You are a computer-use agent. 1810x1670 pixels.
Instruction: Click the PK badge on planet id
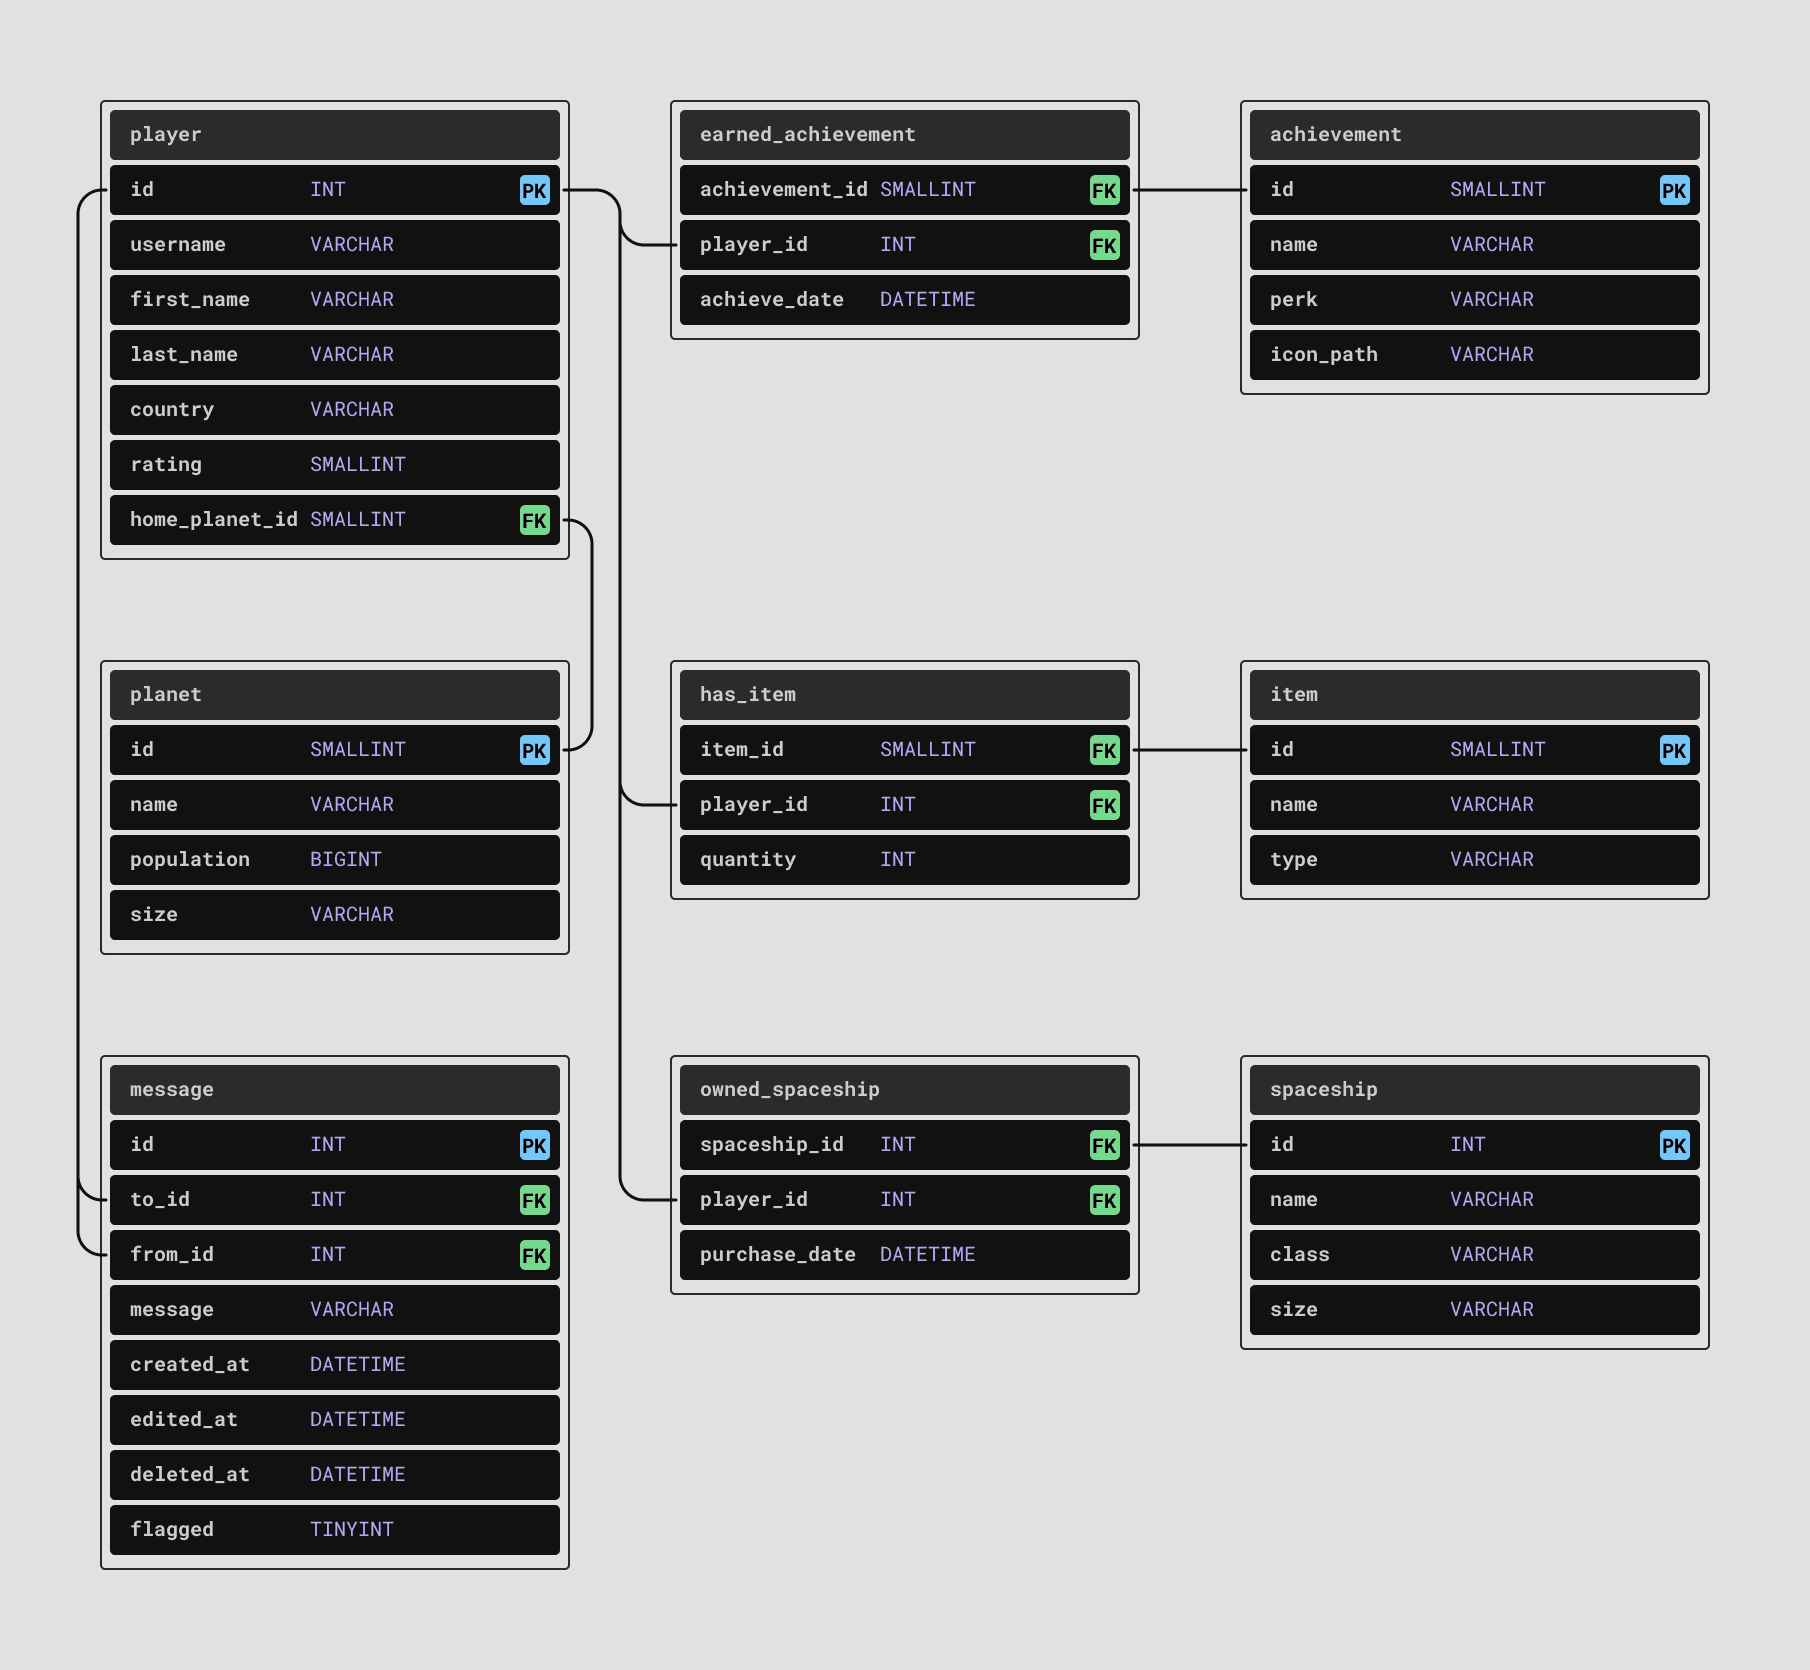pyautogui.click(x=535, y=750)
